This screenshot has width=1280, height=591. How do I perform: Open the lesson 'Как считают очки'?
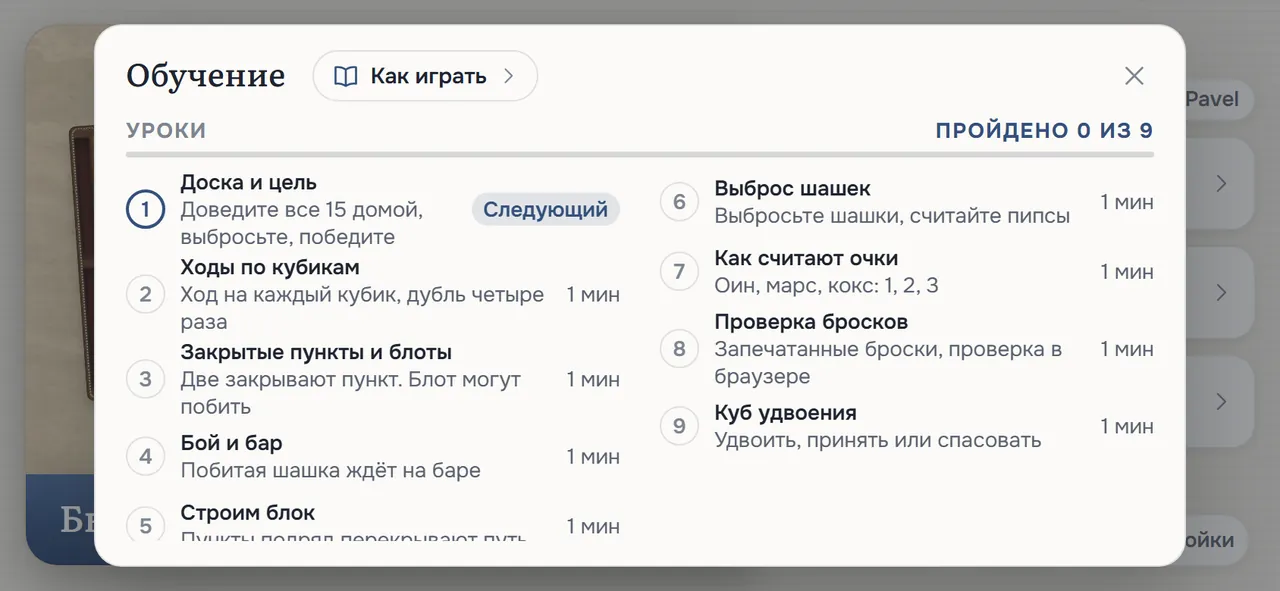pos(907,271)
